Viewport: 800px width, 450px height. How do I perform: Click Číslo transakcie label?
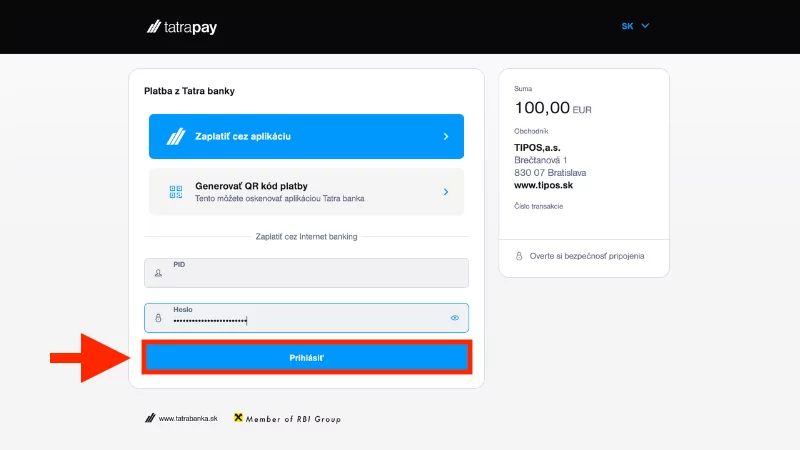point(538,206)
